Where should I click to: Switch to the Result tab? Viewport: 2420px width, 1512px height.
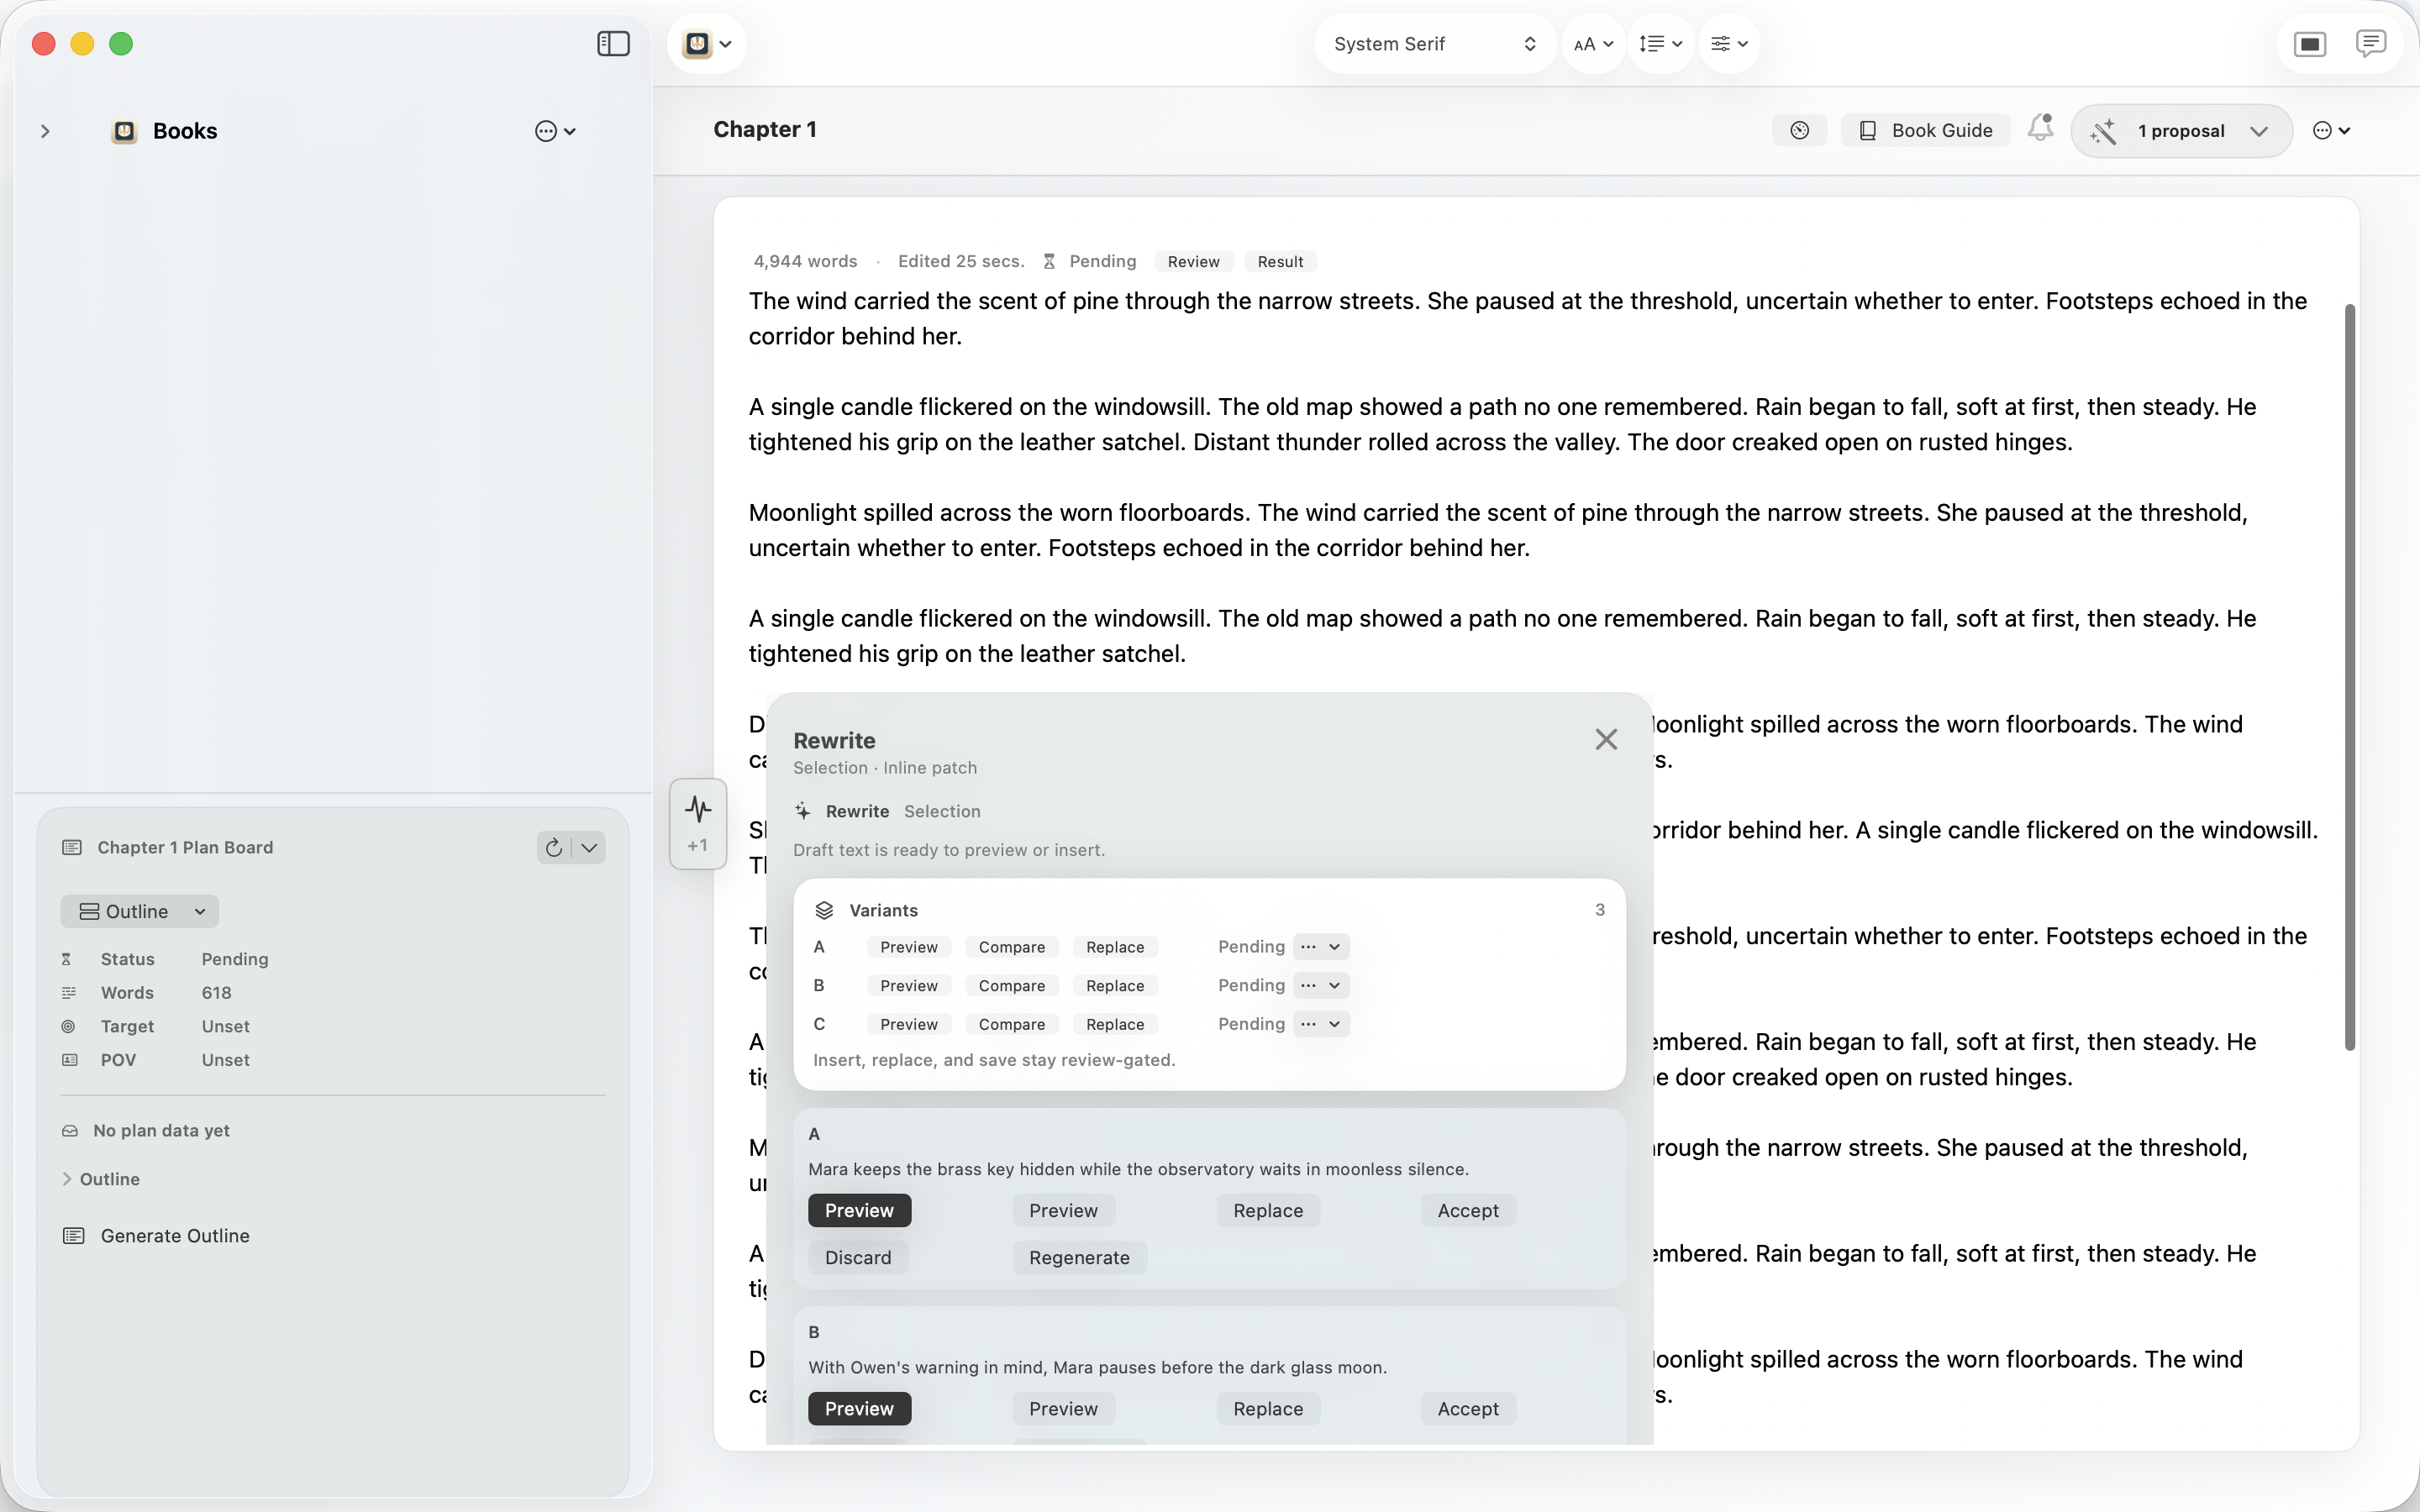click(x=1280, y=261)
